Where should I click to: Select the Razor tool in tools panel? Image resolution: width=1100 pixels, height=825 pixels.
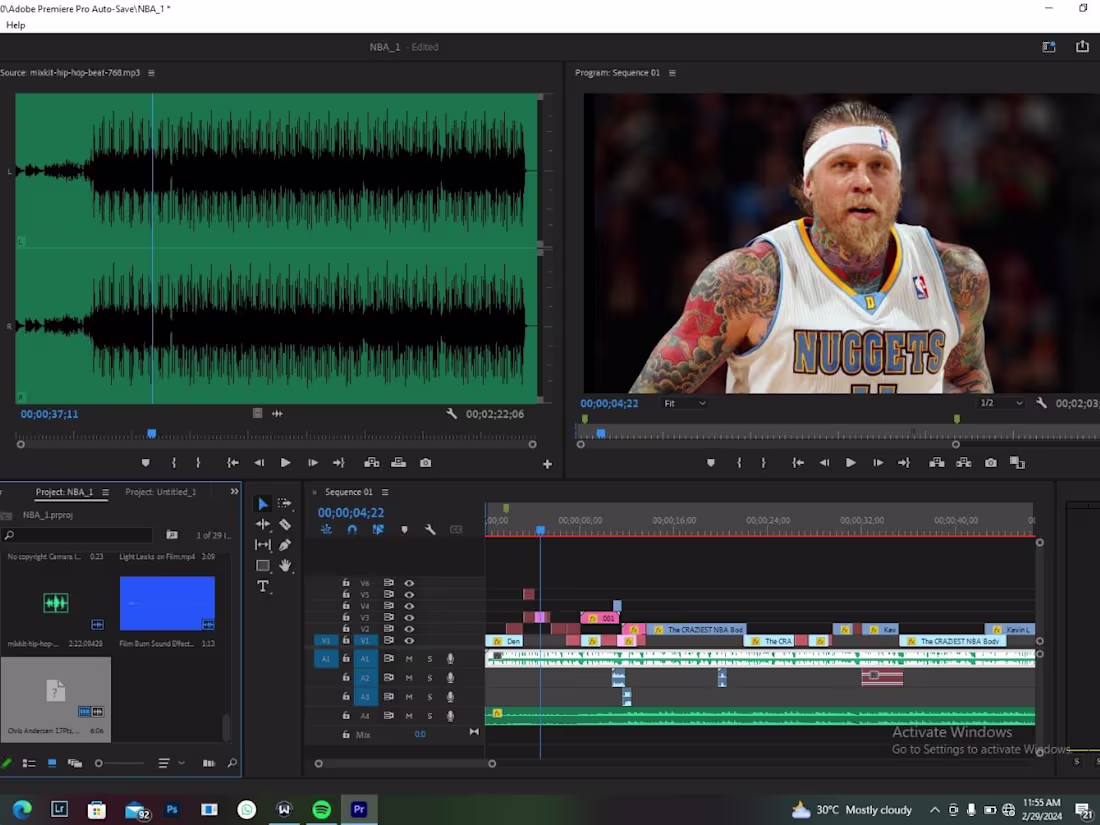(285, 524)
